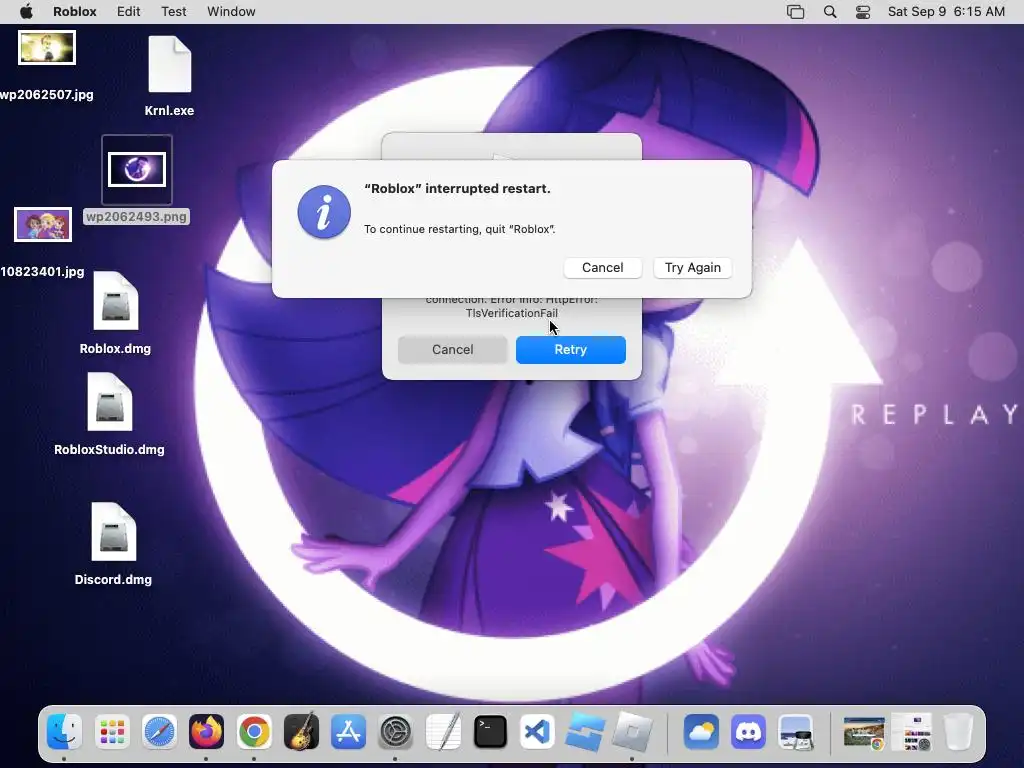Click Retry in the connection error dialog
This screenshot has height=768, width=1024.
coord(570,349)
